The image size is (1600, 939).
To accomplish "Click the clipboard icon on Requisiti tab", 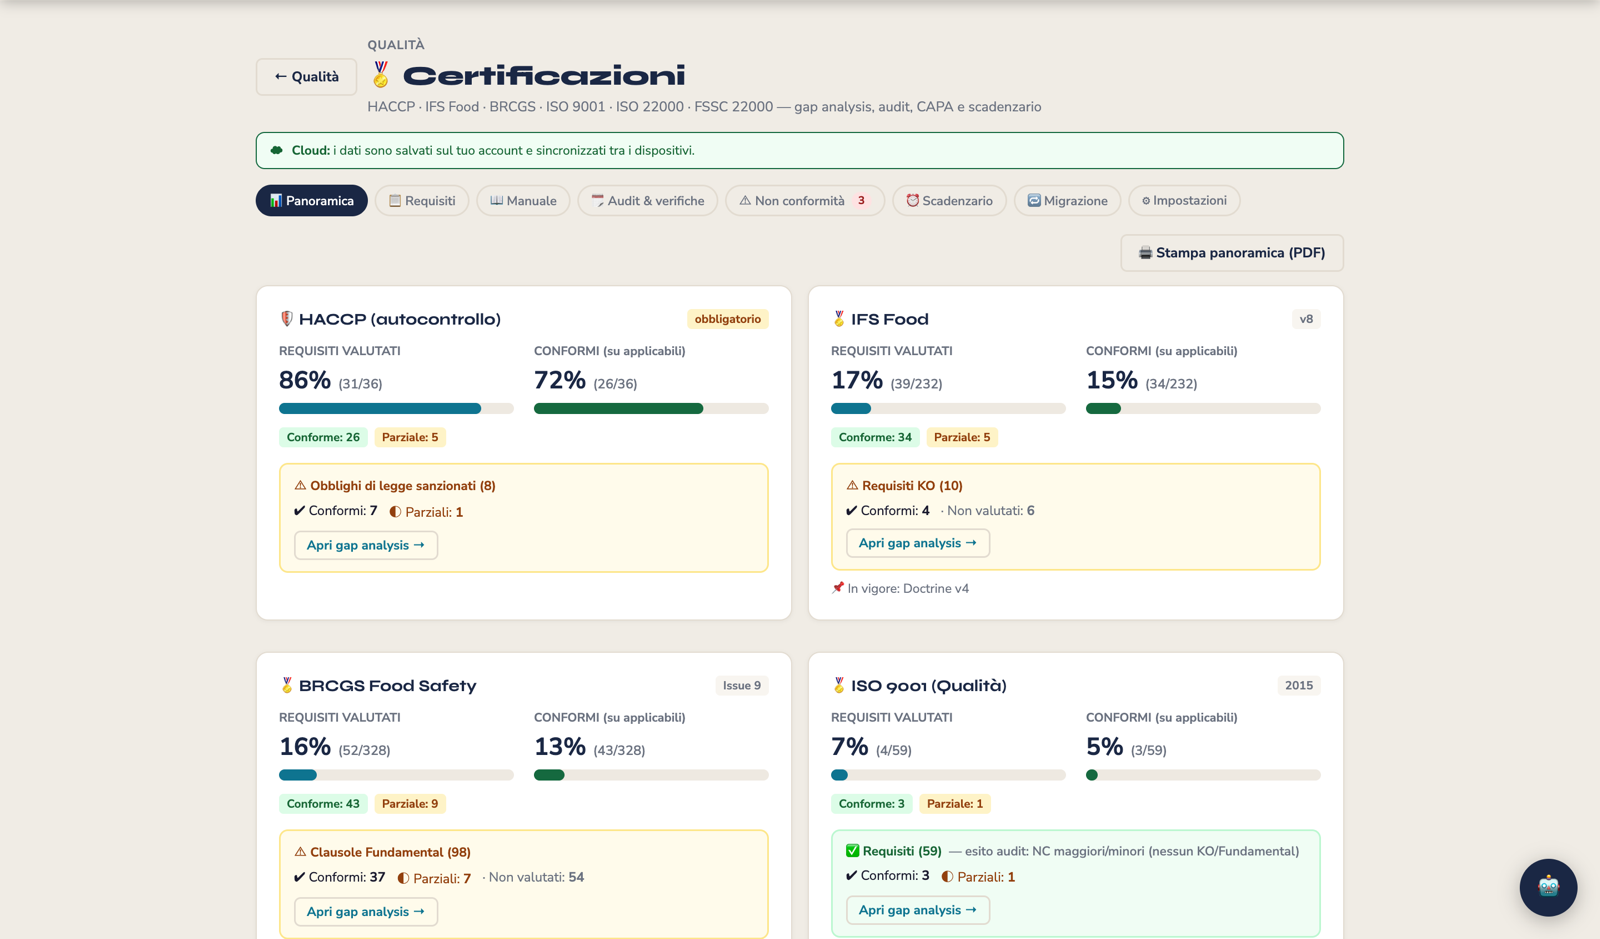I will click(395, 201).
